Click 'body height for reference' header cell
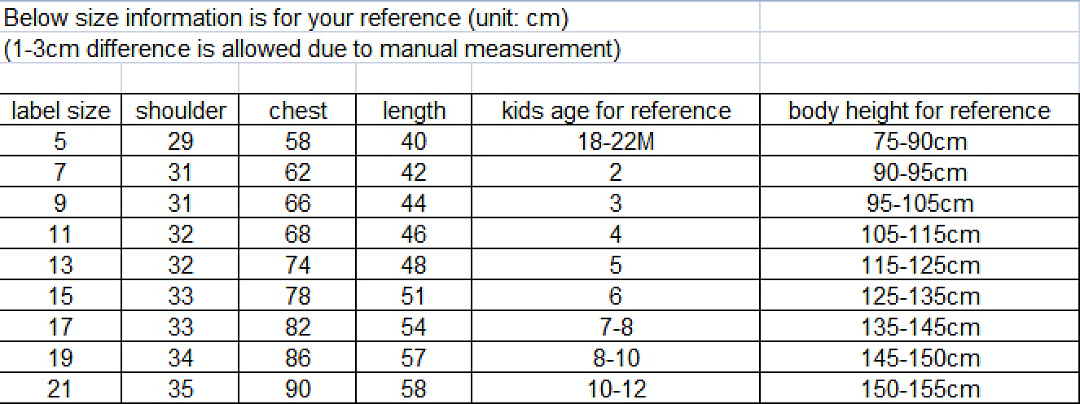 [x=920, y=111]
